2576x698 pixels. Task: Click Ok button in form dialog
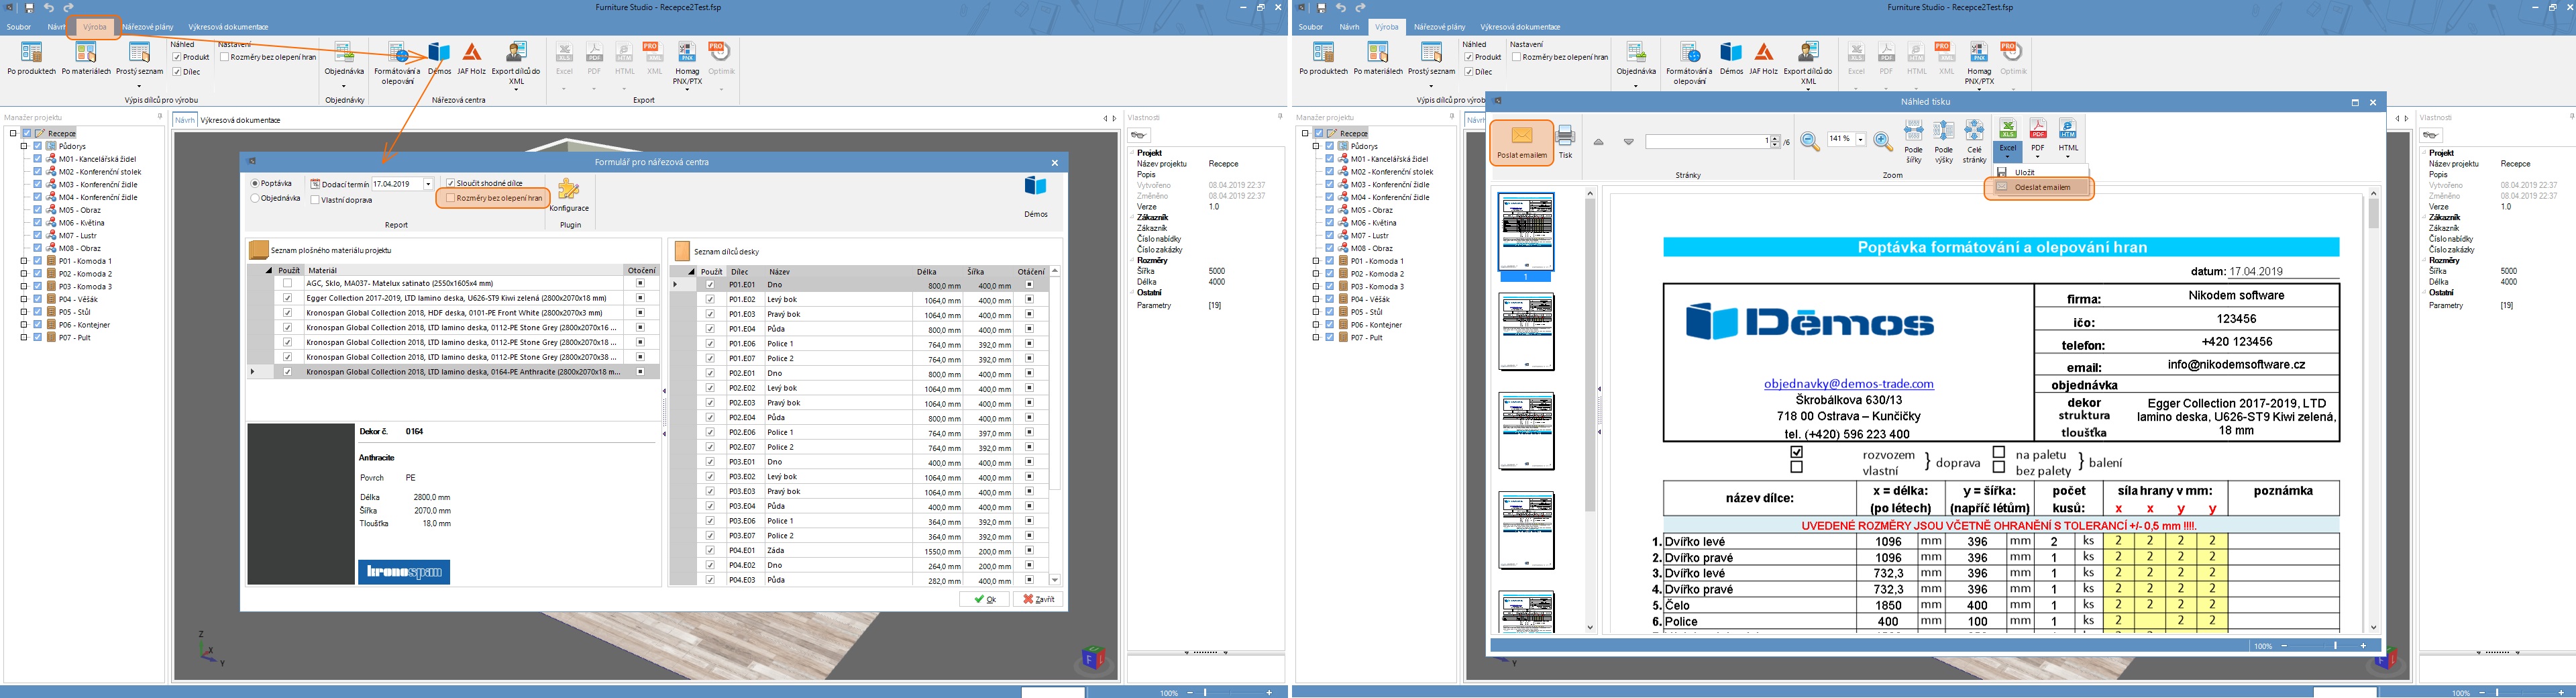coord(984,599)
